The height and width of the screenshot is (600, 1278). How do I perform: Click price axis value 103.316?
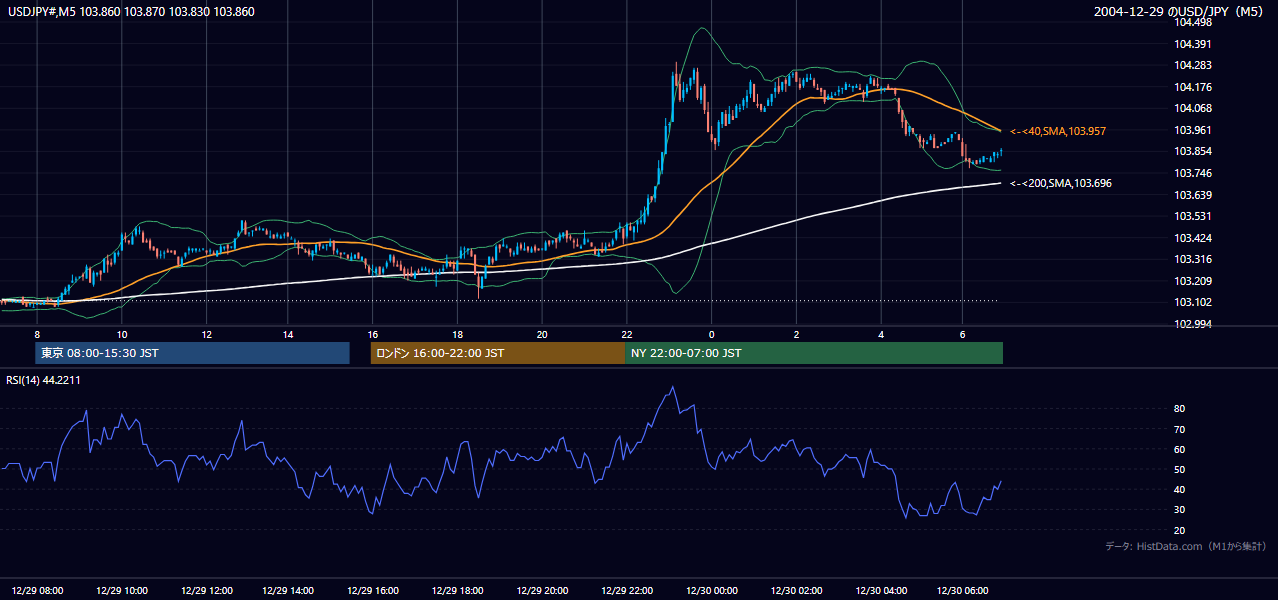(1194, 260)
